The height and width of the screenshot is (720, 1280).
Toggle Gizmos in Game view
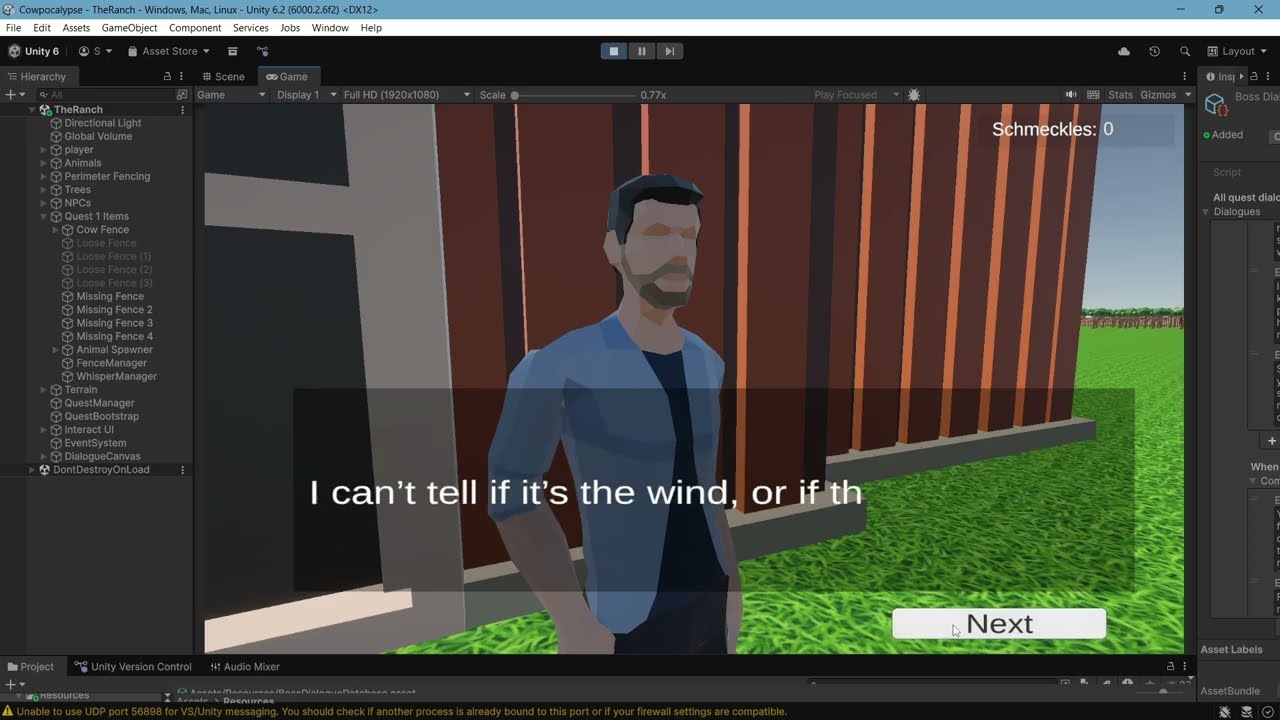click(x=1158, y=94)
